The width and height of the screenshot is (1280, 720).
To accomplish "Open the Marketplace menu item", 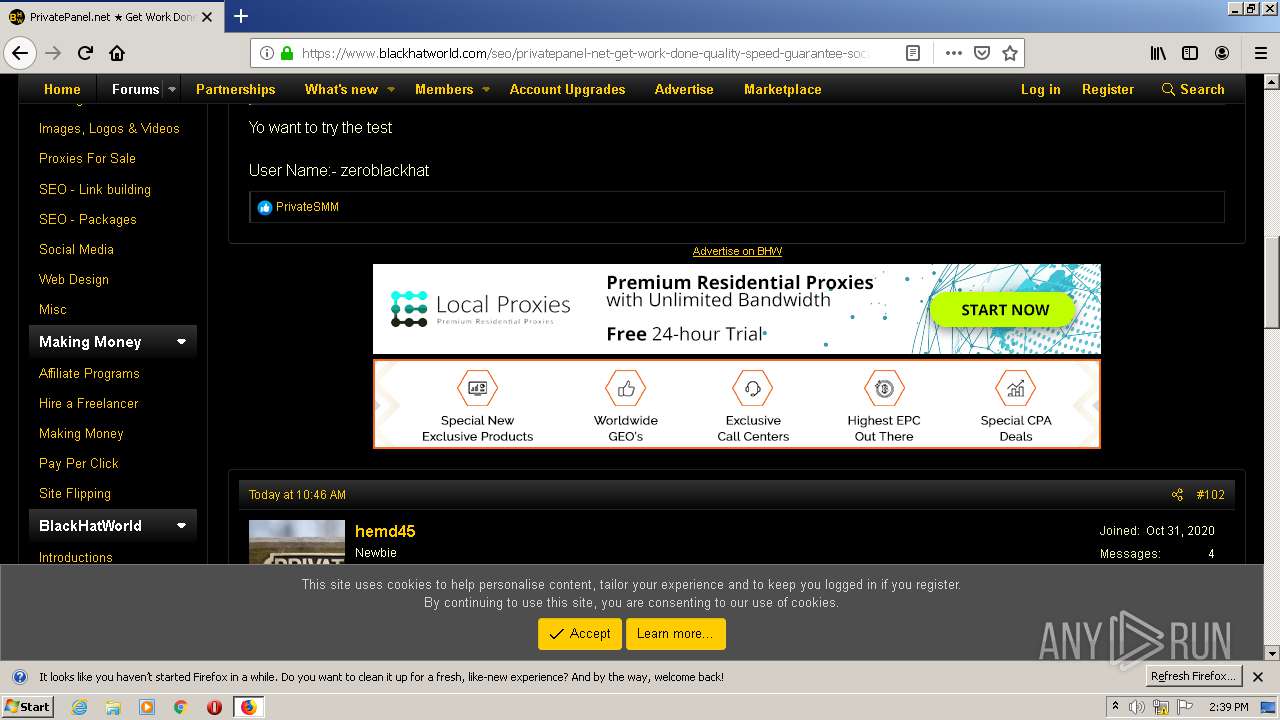I will point(783,89).
